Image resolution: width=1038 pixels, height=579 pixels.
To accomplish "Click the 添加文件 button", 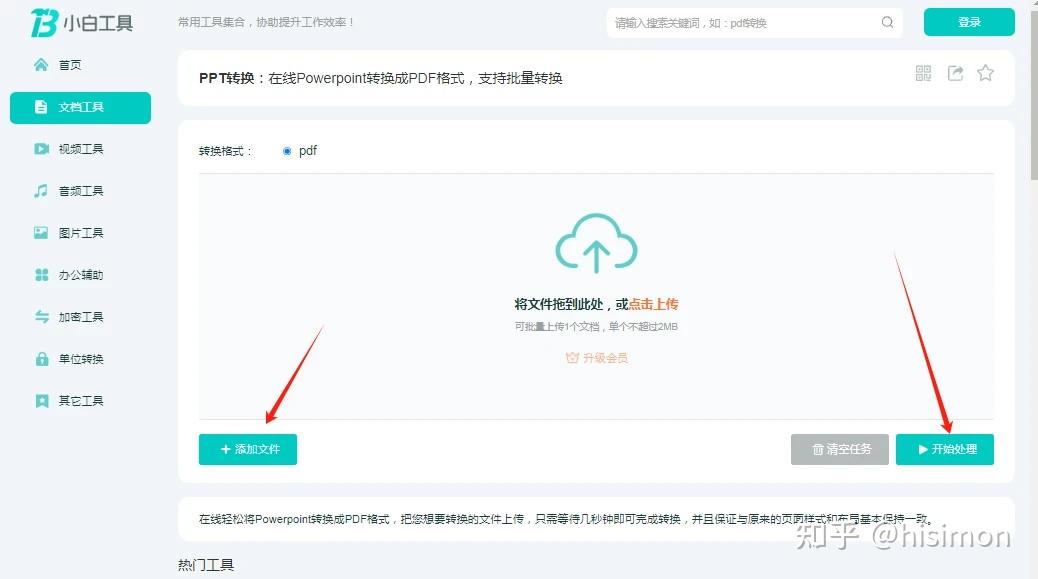I will 248,449.
